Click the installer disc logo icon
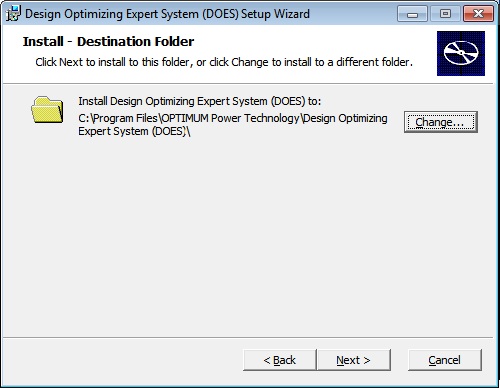The width and height of the screenshot is (500, 388). 461,53
